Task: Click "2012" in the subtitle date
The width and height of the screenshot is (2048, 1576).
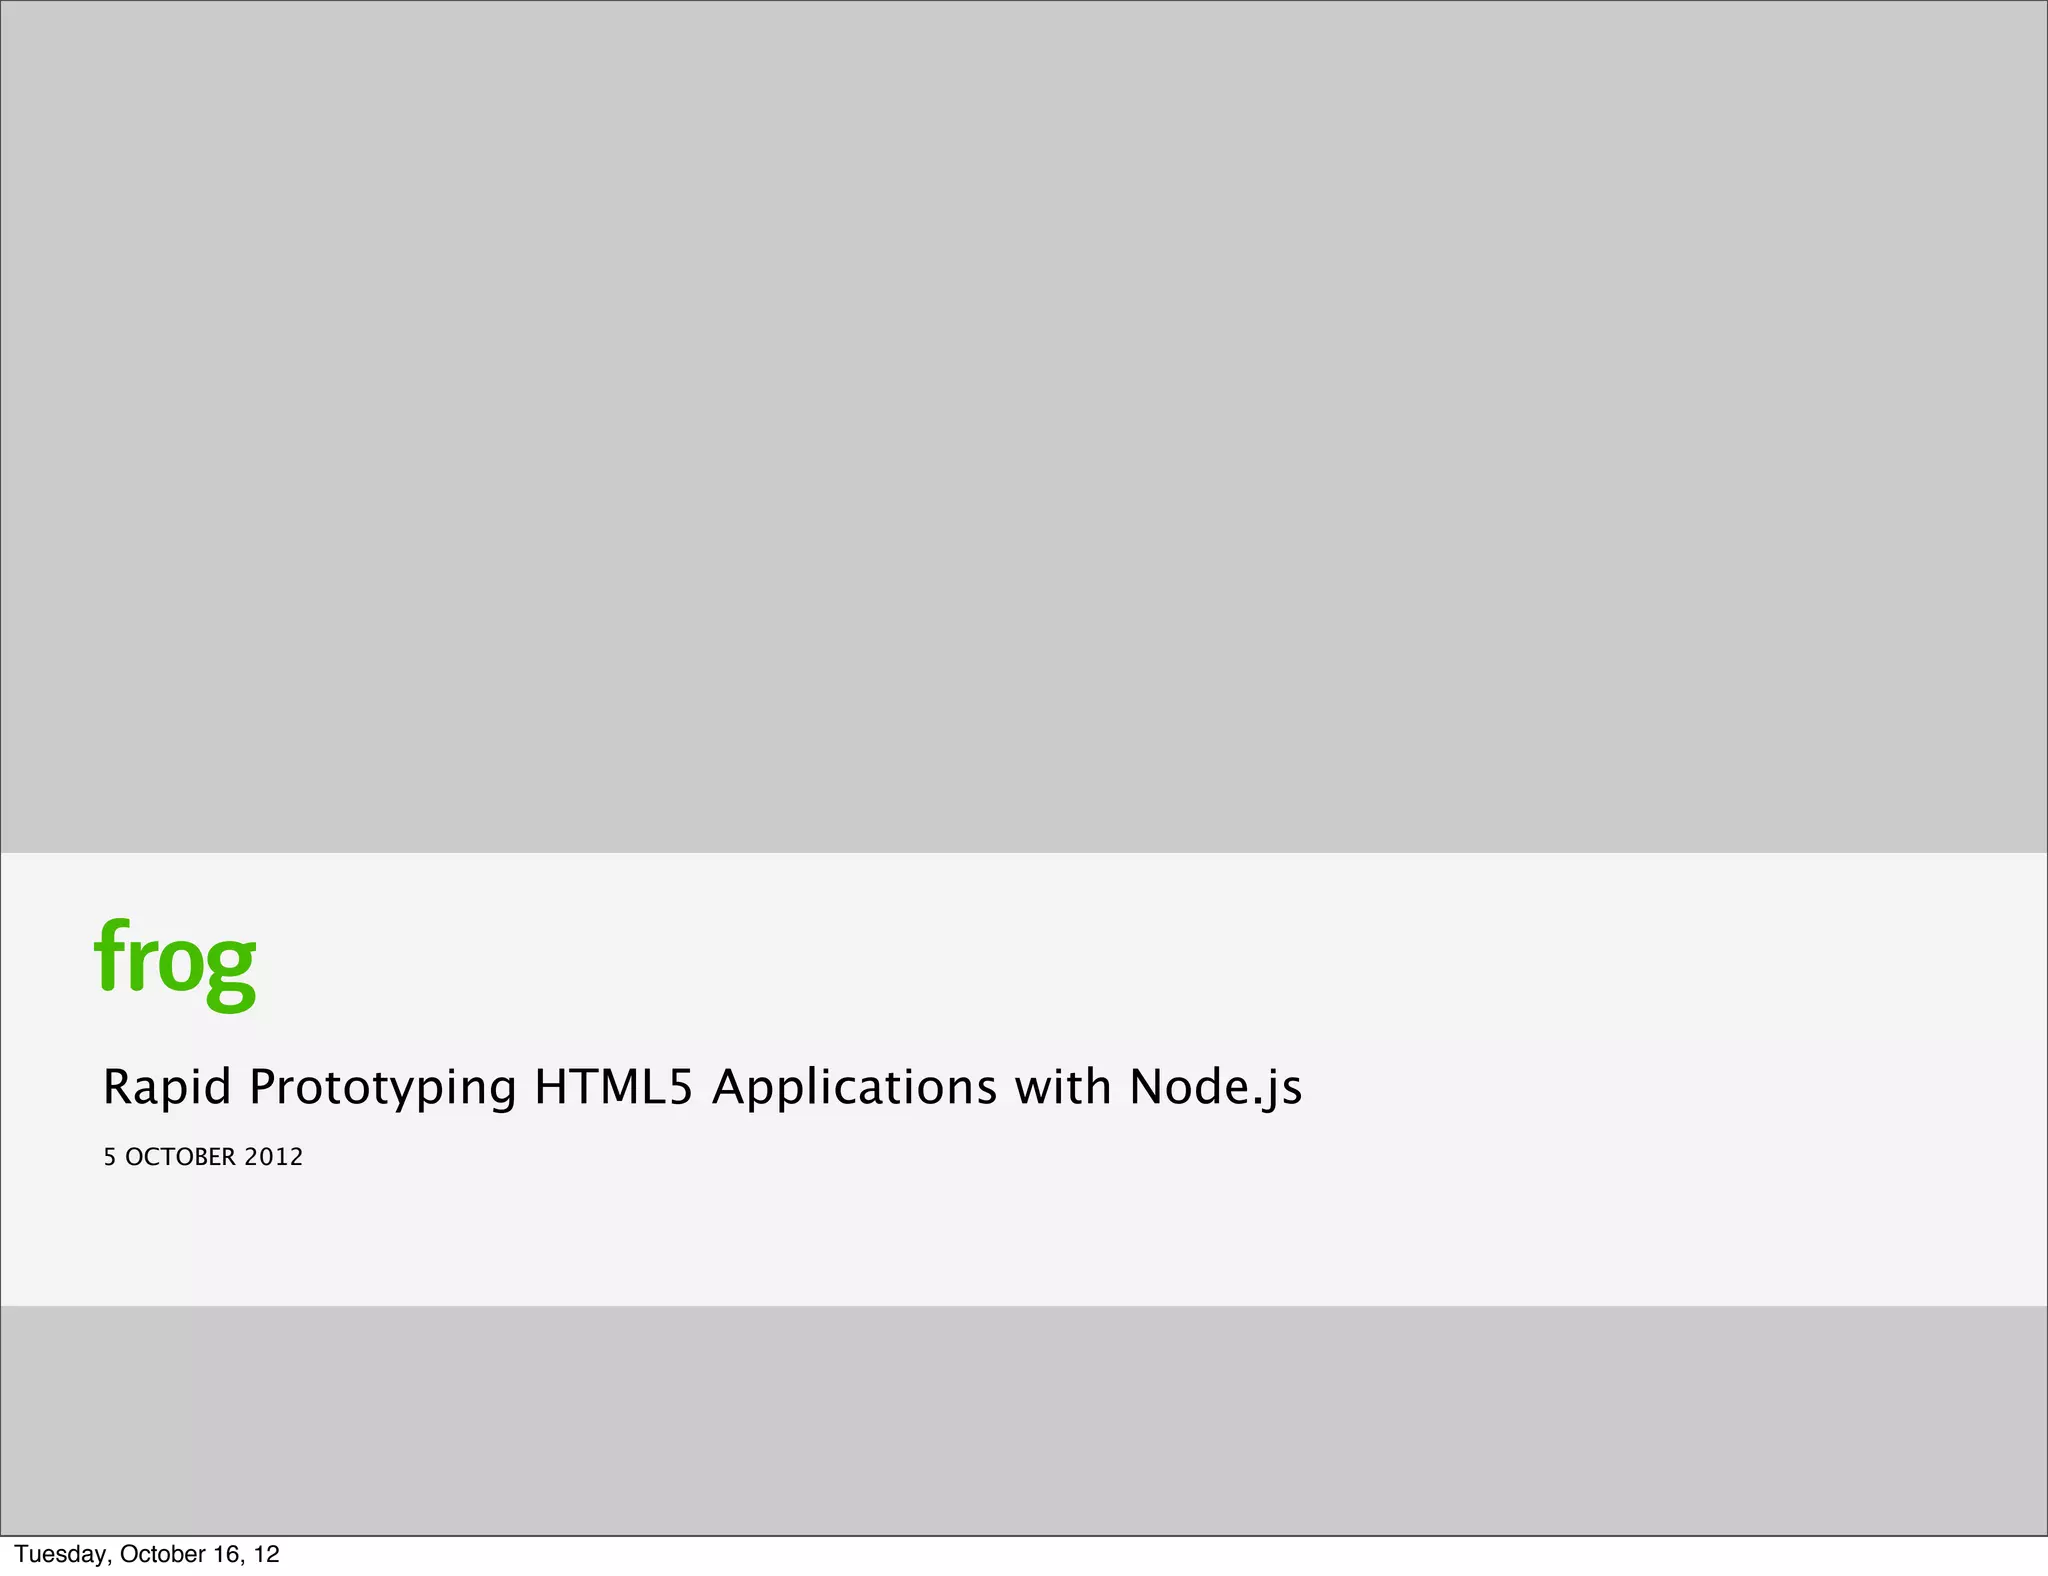Action: (274, 1157)
